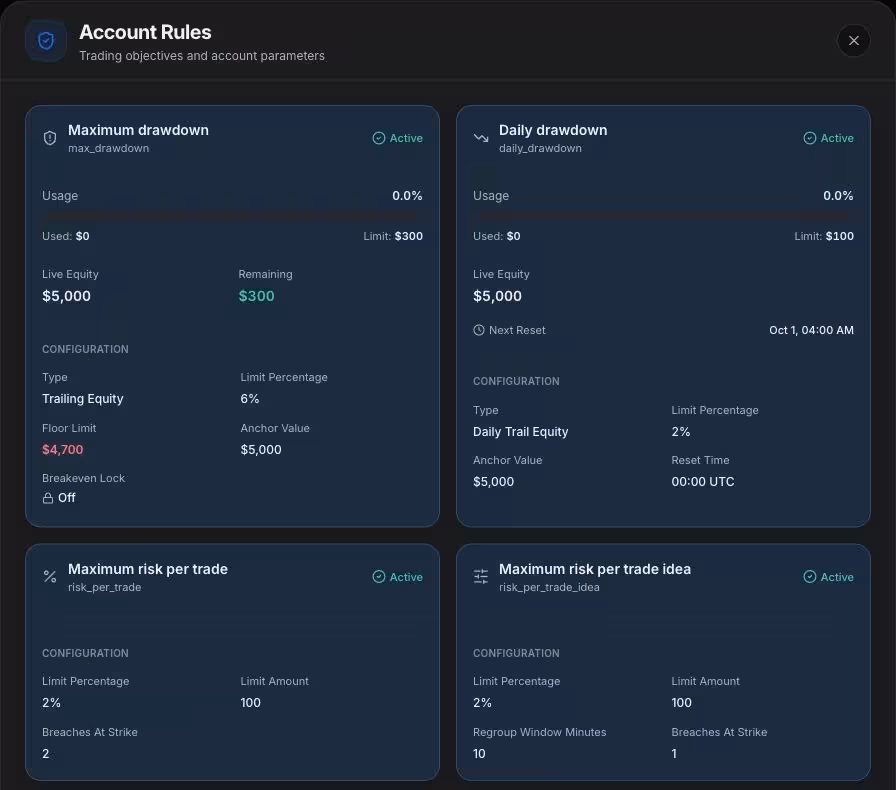The width and height of the screenshot is (896, 790).
Task: Click Breaches At Strike value 1
Action: tap(674, 754)
